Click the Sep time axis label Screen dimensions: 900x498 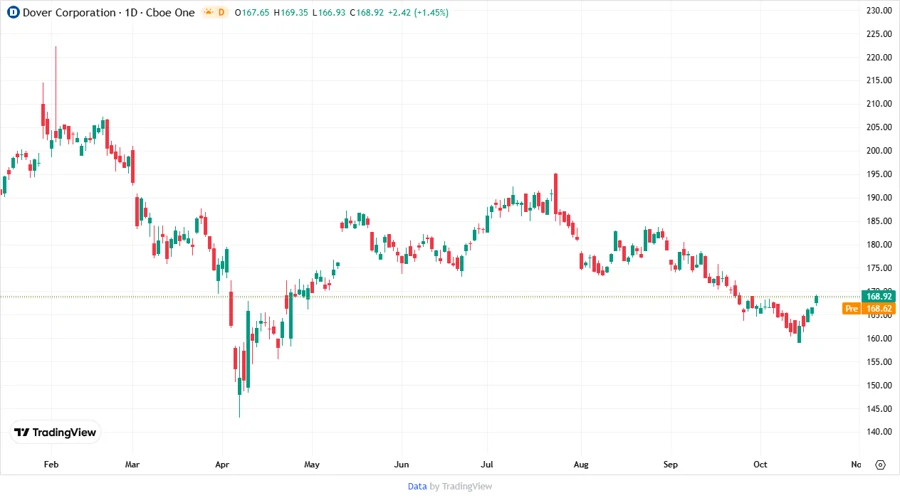[x=670, y=465]
